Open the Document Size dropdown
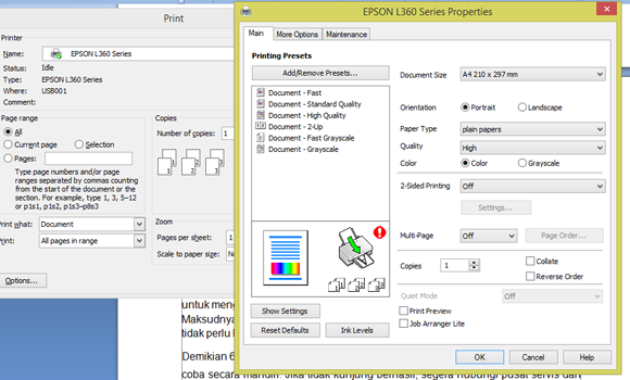This screenshot has width=630, height=380. (x=533, y=74)
